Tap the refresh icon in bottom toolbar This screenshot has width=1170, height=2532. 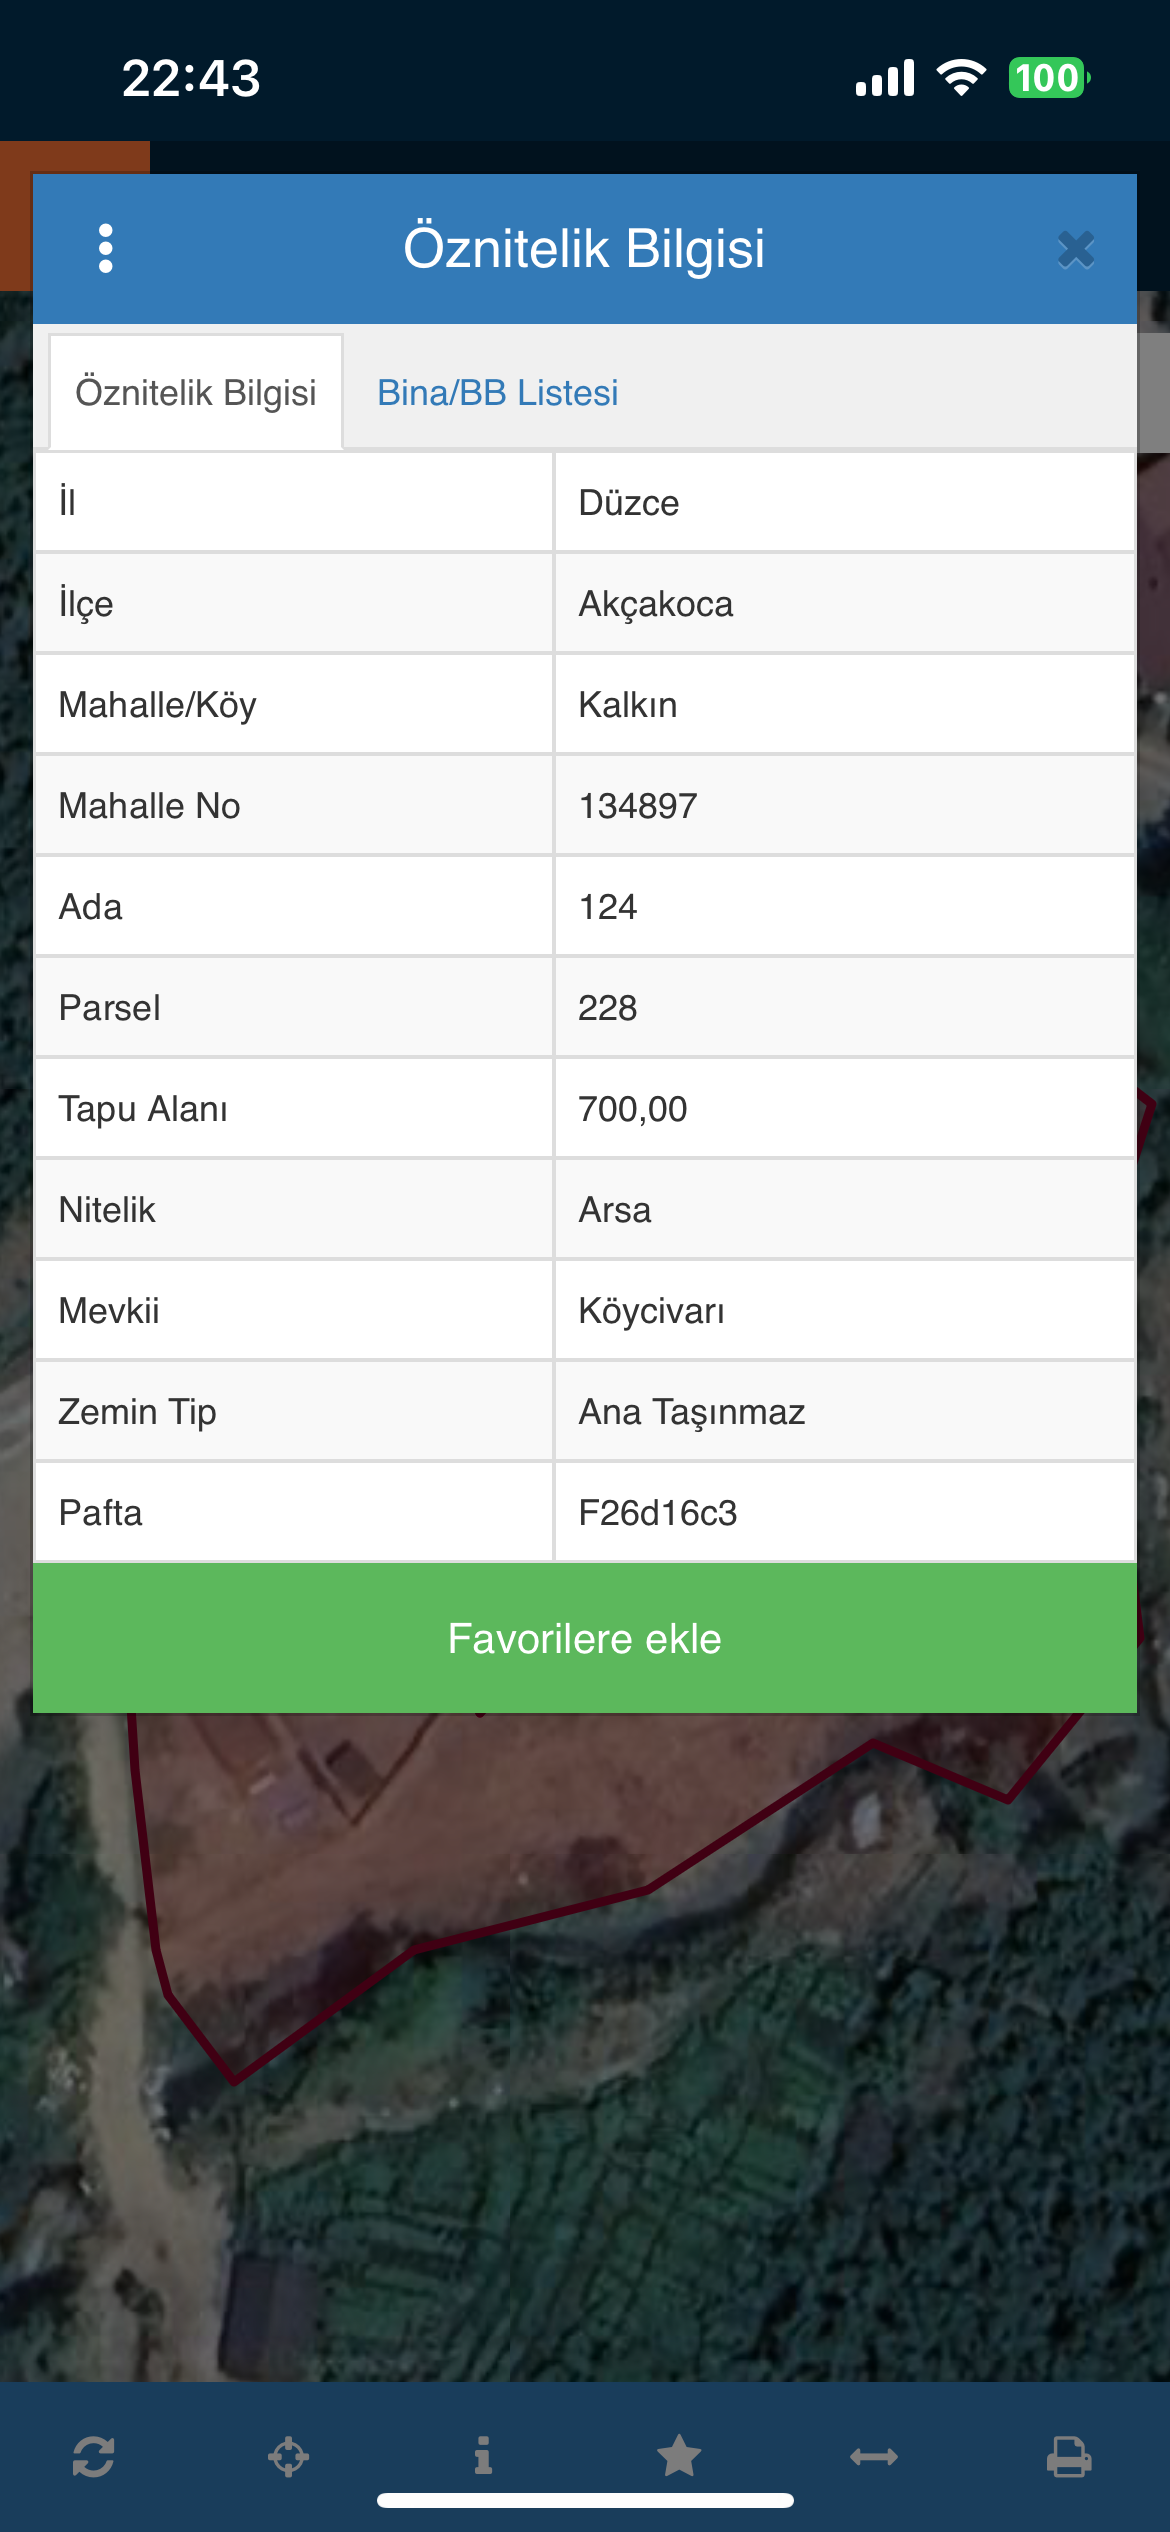point(93,2456)
